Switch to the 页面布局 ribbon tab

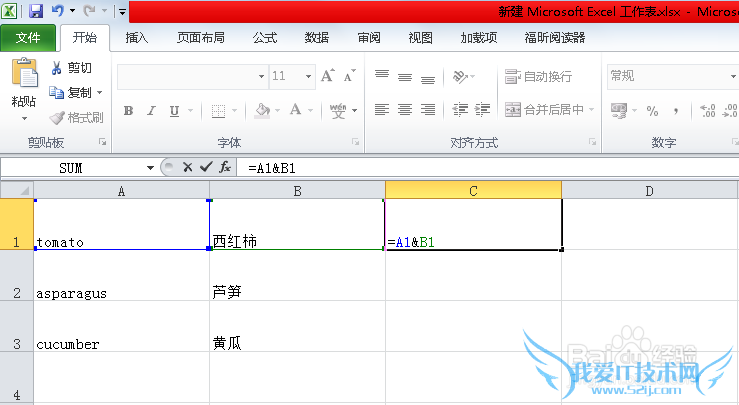[x=201, y=38]
